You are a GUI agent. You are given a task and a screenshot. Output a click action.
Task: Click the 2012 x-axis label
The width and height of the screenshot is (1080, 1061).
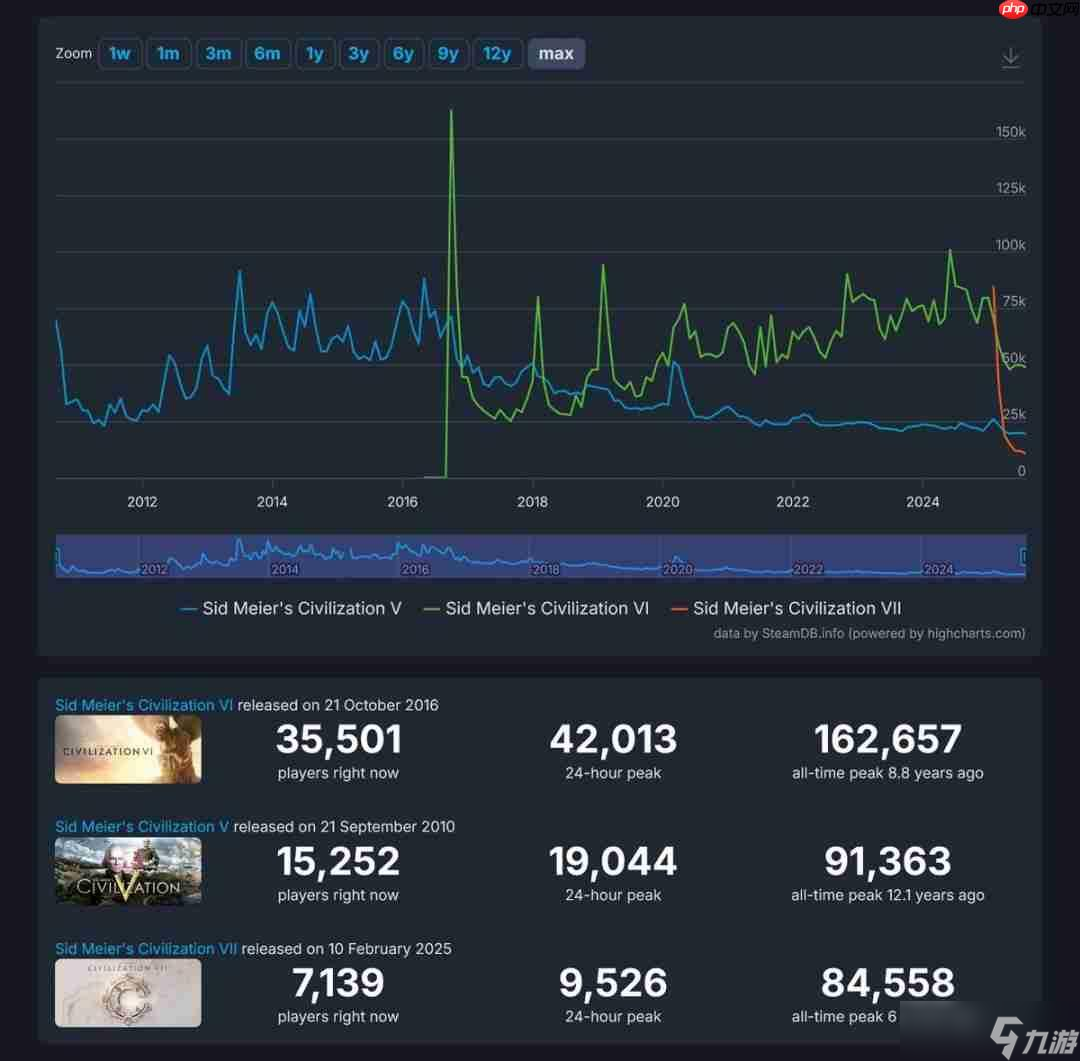tap(142, 502)
